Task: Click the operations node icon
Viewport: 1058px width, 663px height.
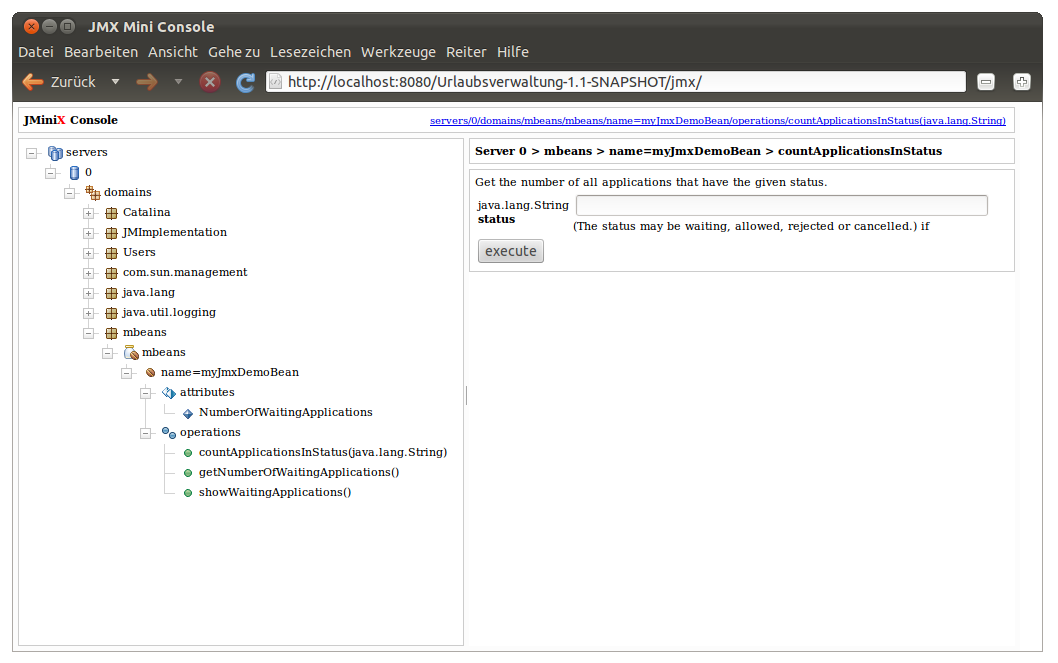Action: click(x=169, y=433)
